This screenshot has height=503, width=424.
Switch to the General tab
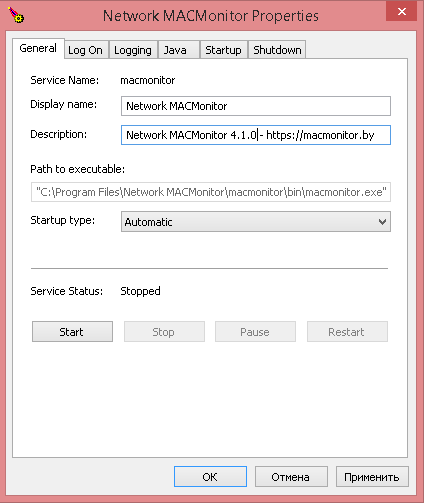(x=38, y=48)
